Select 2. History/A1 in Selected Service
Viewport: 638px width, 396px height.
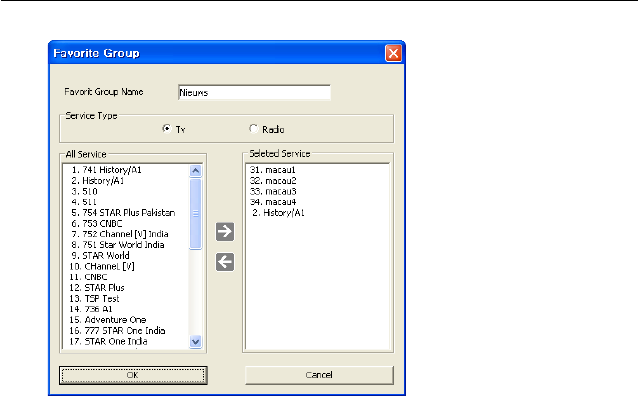[x=278, y=213]
